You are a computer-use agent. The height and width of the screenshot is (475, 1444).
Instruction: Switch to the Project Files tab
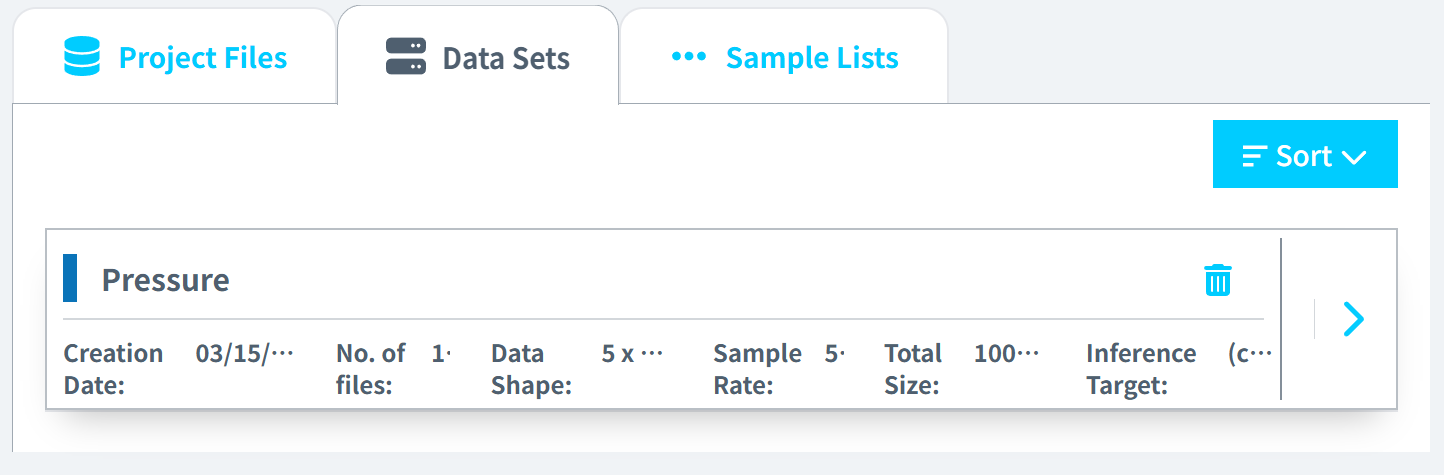pyautogui.click(x=202, y=58)
